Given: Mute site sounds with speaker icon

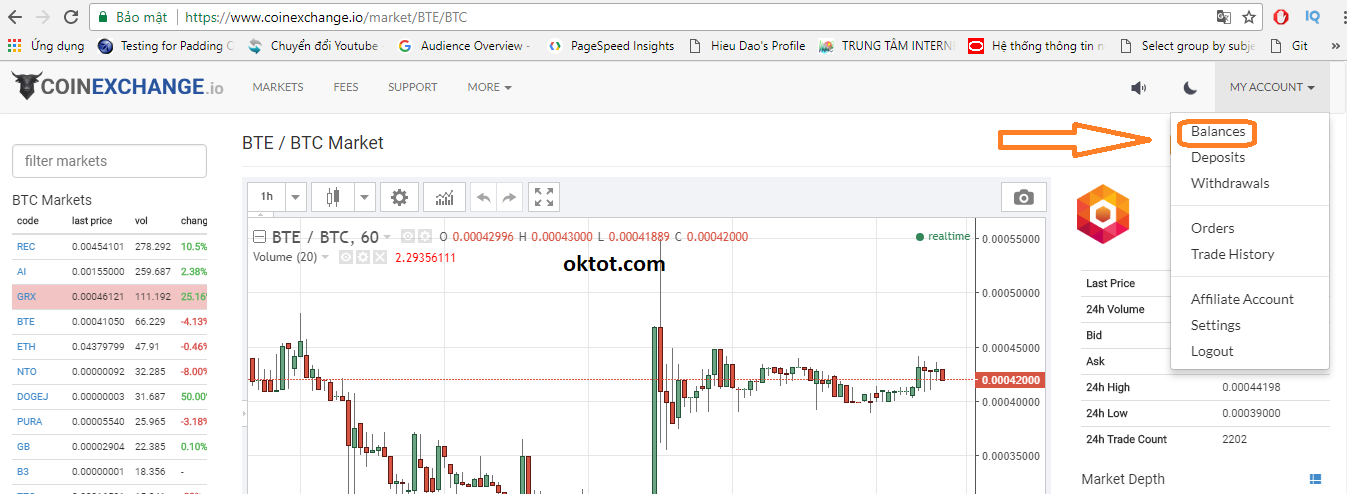Looking at the screenshot, I should coord(1138,88).
